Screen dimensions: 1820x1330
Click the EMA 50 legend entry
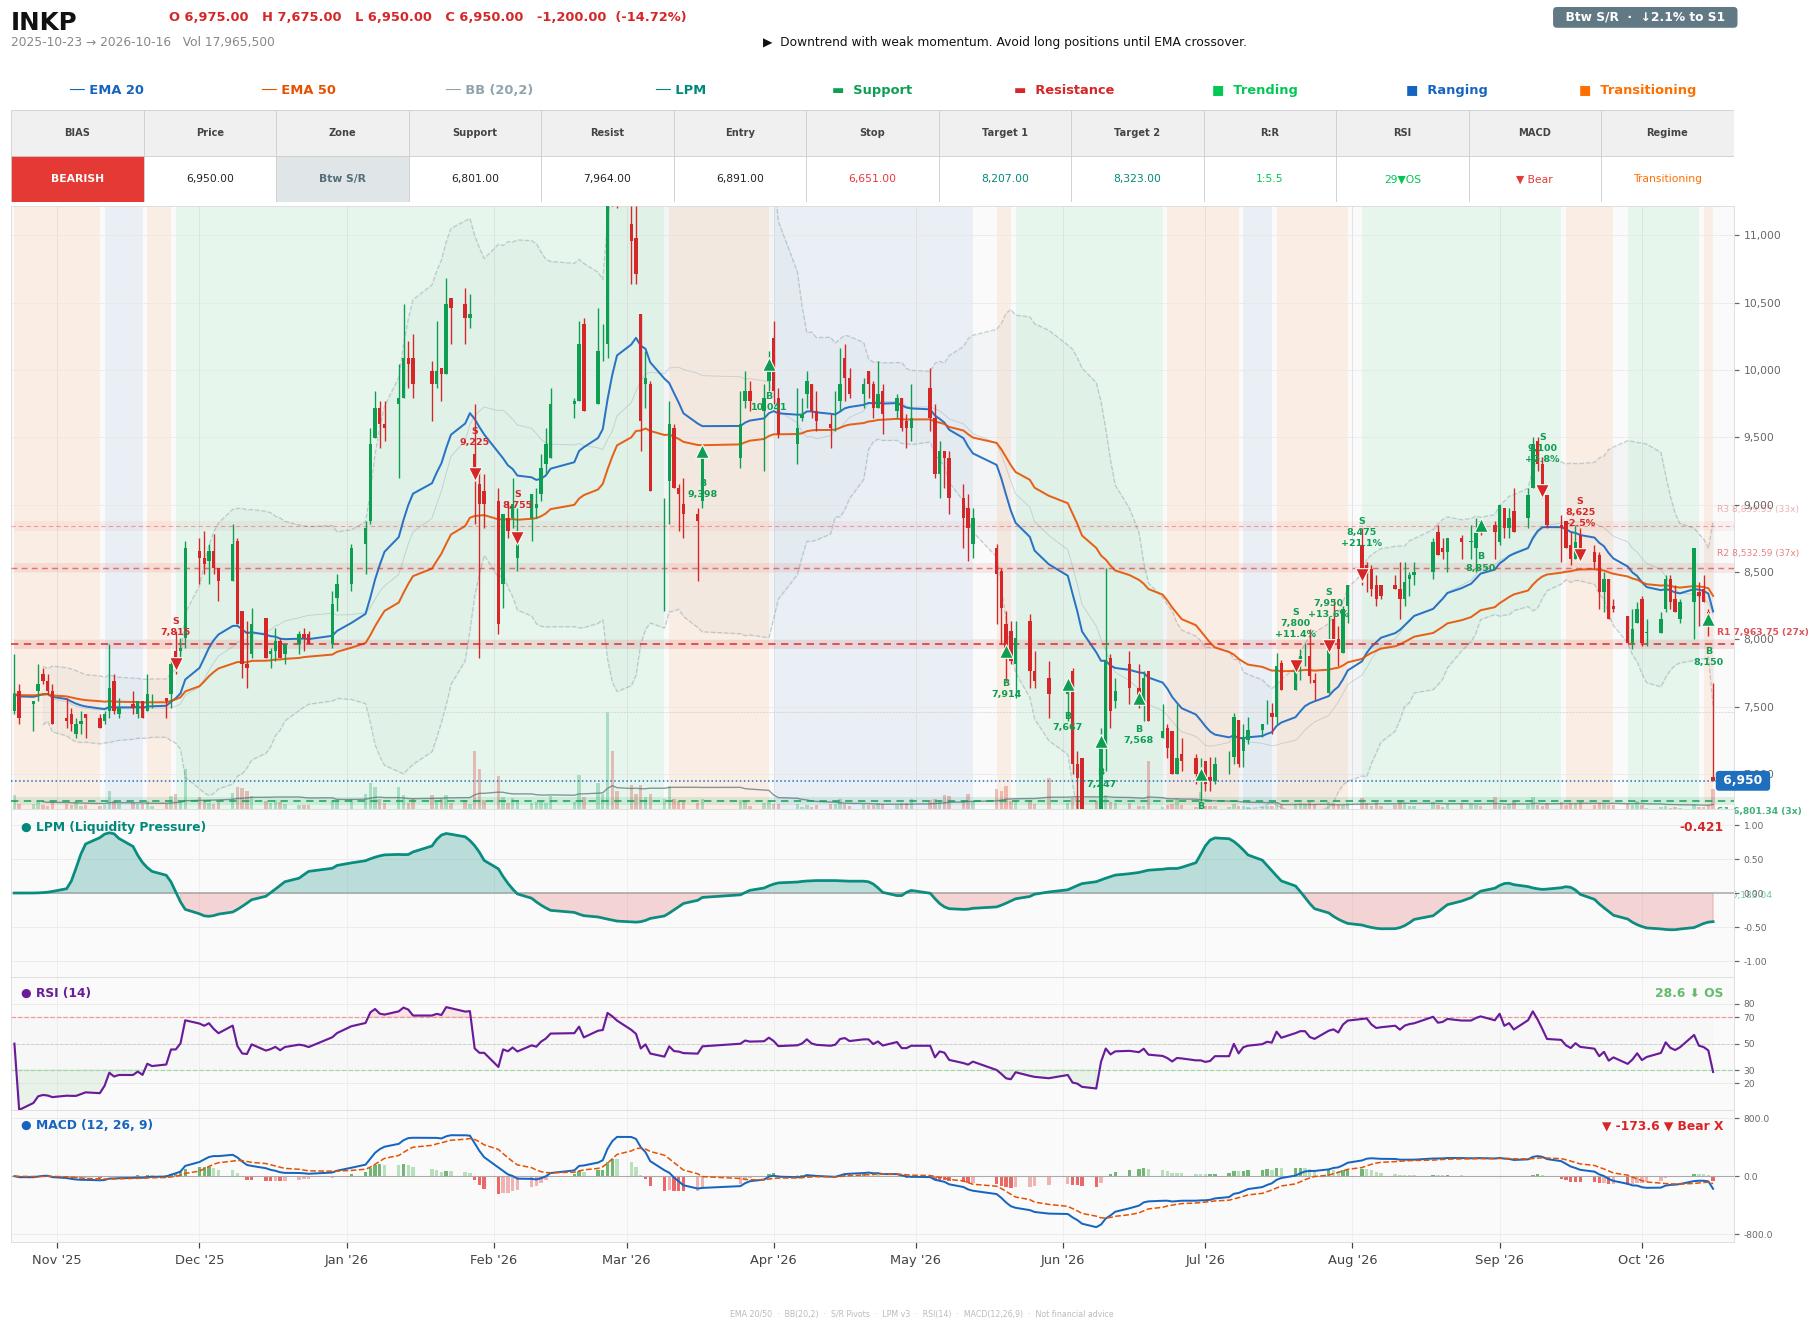(299, 90)
